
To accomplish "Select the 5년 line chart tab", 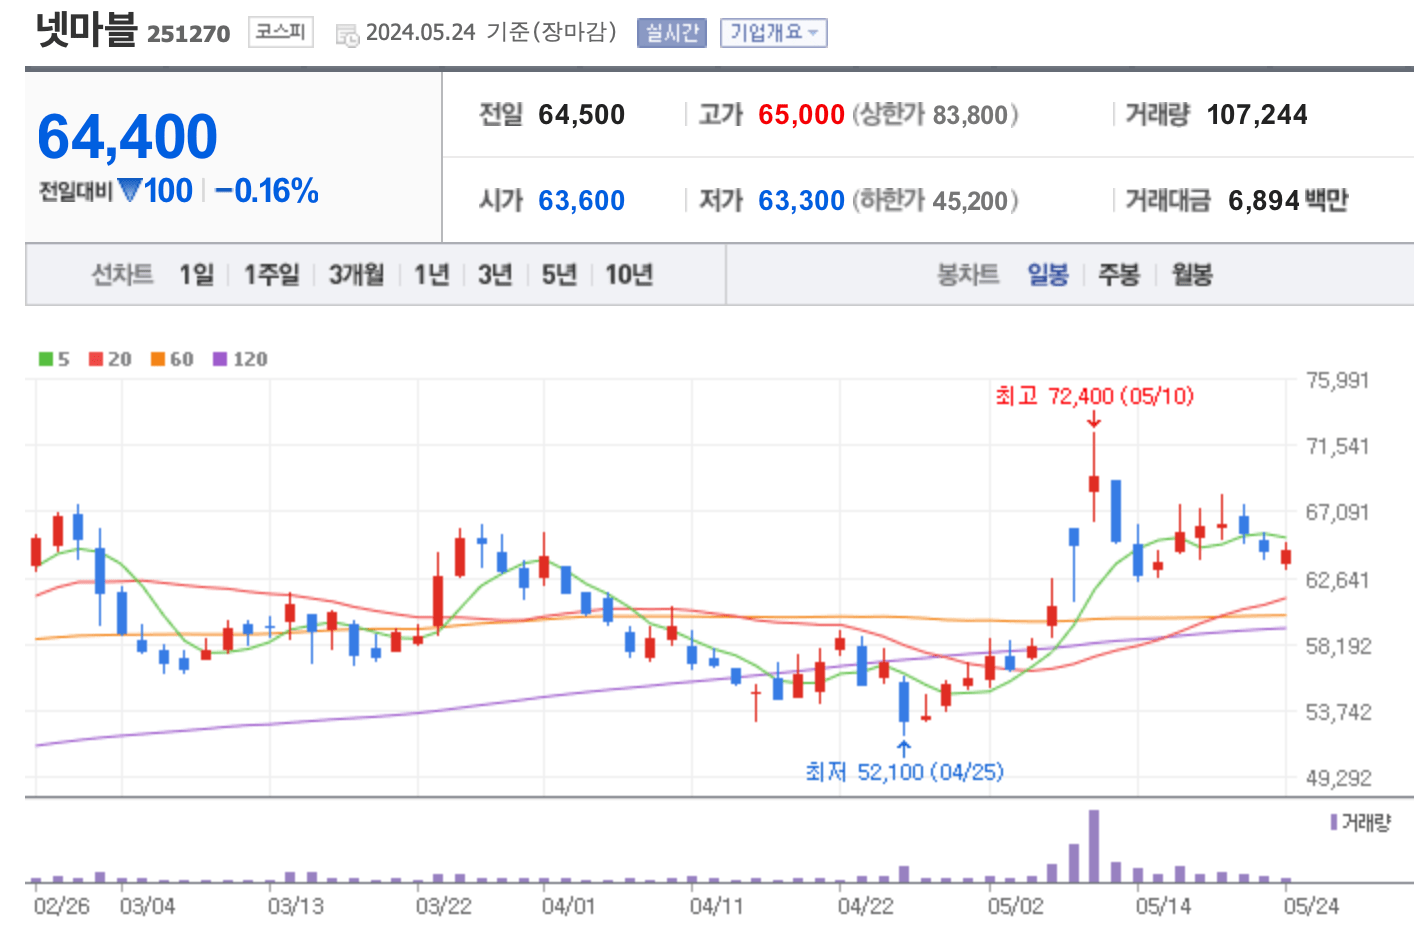I will 559,274.
